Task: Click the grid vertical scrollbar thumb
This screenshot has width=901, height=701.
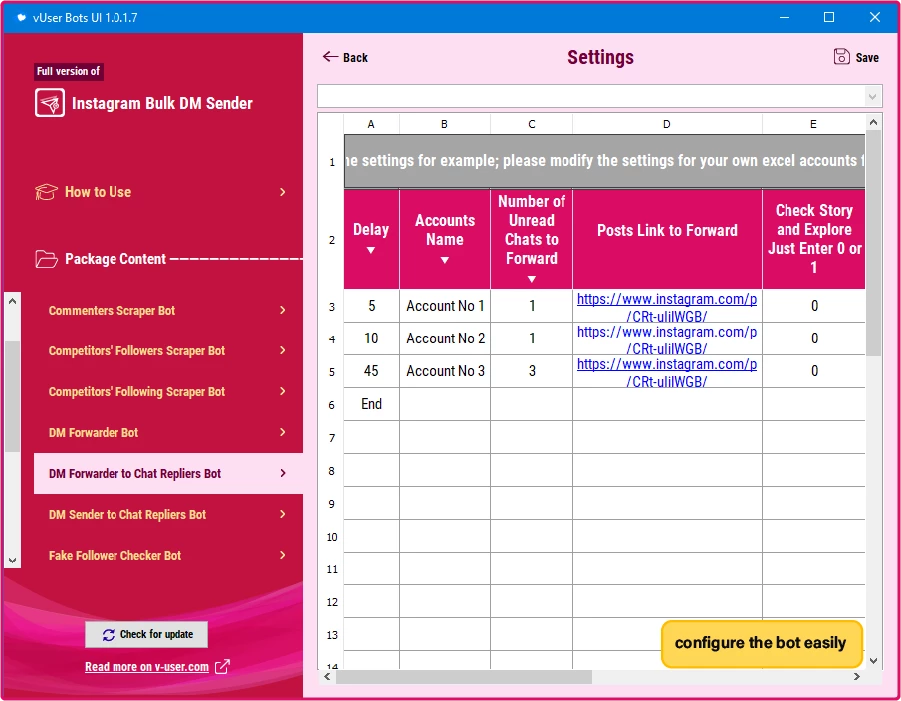Action: pyautogui.click(x=873, y=242)
